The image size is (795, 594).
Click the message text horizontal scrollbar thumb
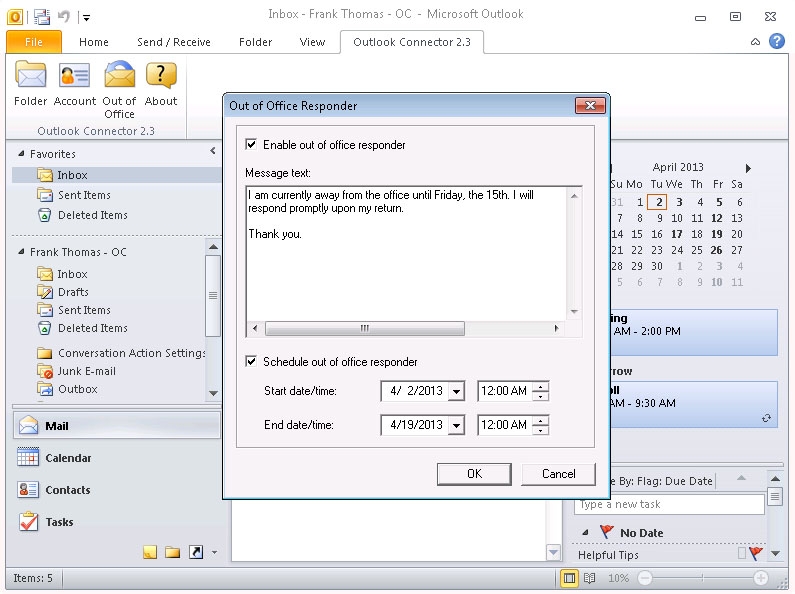[x=365, y=328]
